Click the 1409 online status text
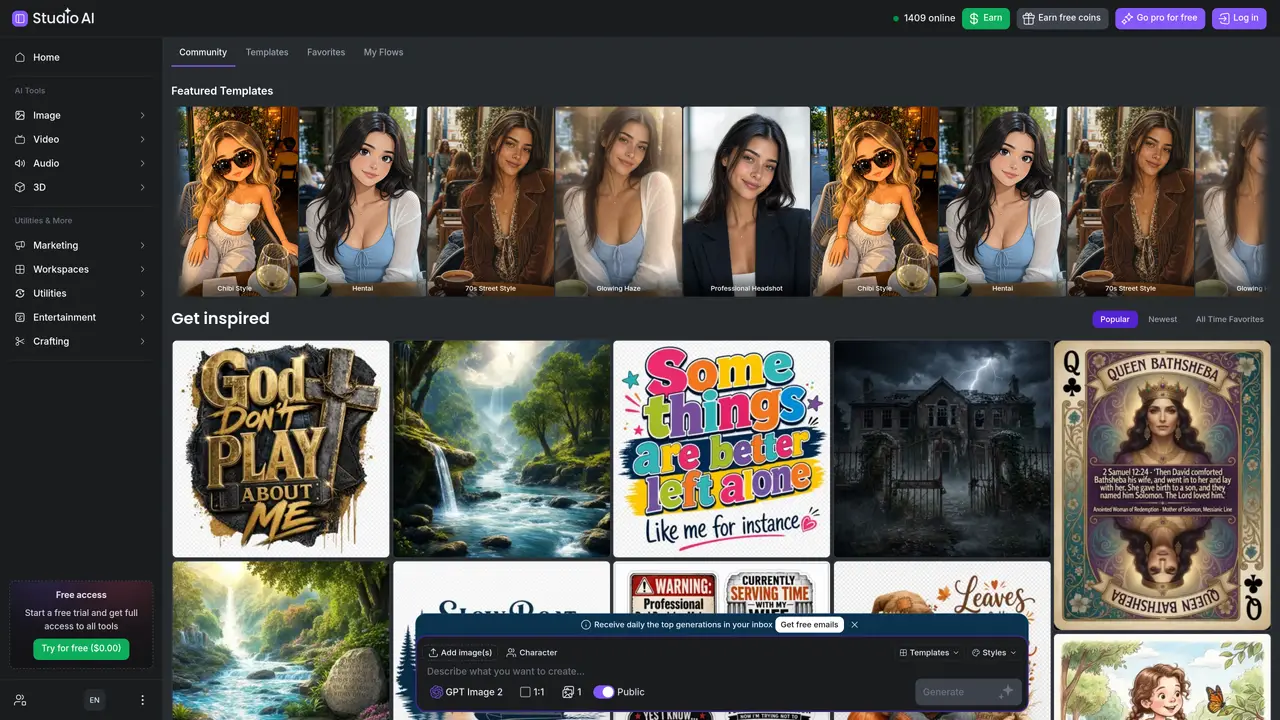 (929, 18)
